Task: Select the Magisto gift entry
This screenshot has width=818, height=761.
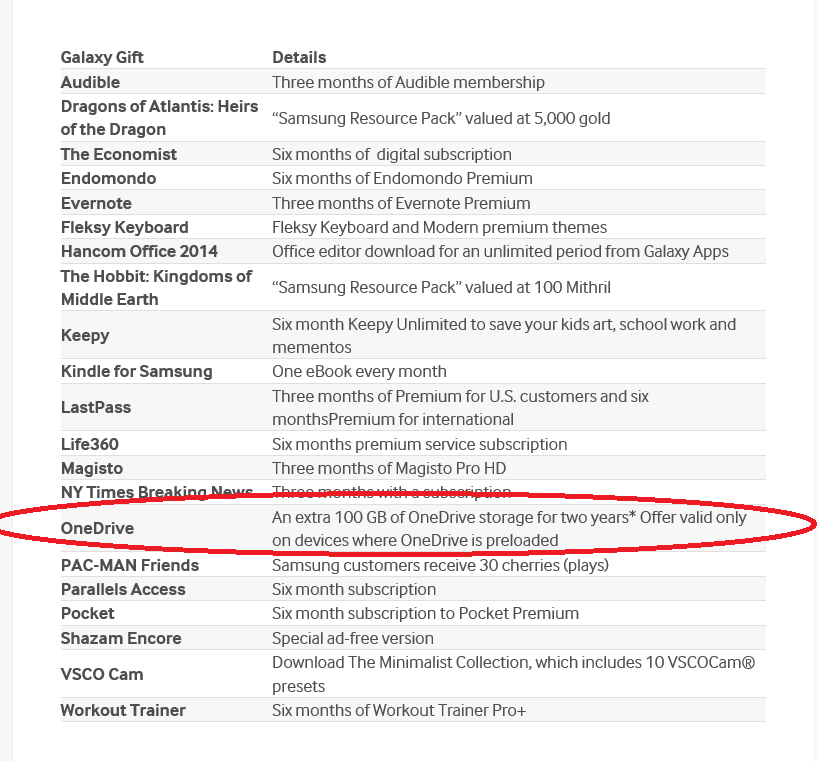Action: [92, 468]
